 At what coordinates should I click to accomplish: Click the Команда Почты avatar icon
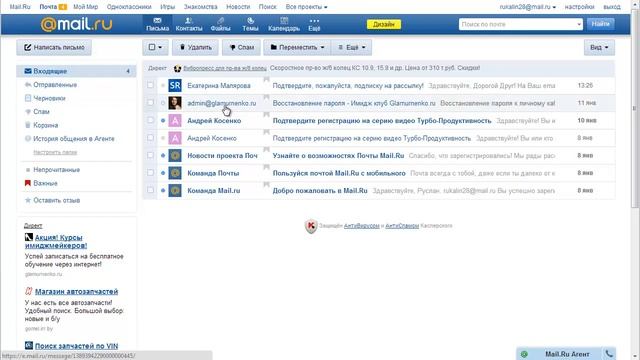tap(175, 173)
